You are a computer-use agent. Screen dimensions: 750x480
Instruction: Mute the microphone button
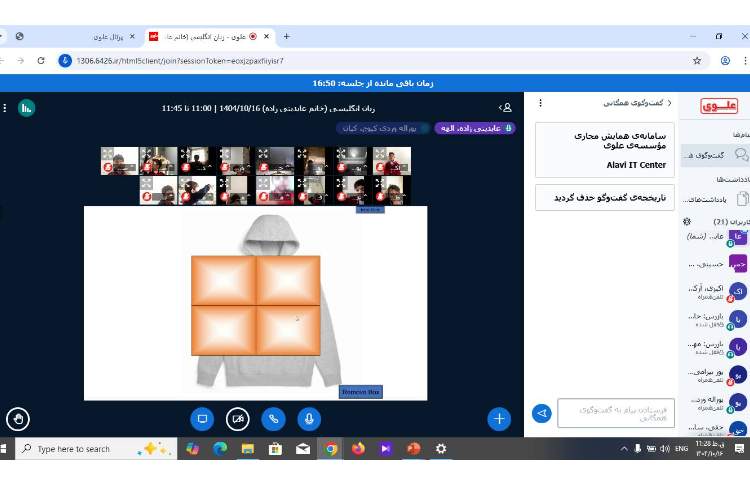(x=309, y=419)
